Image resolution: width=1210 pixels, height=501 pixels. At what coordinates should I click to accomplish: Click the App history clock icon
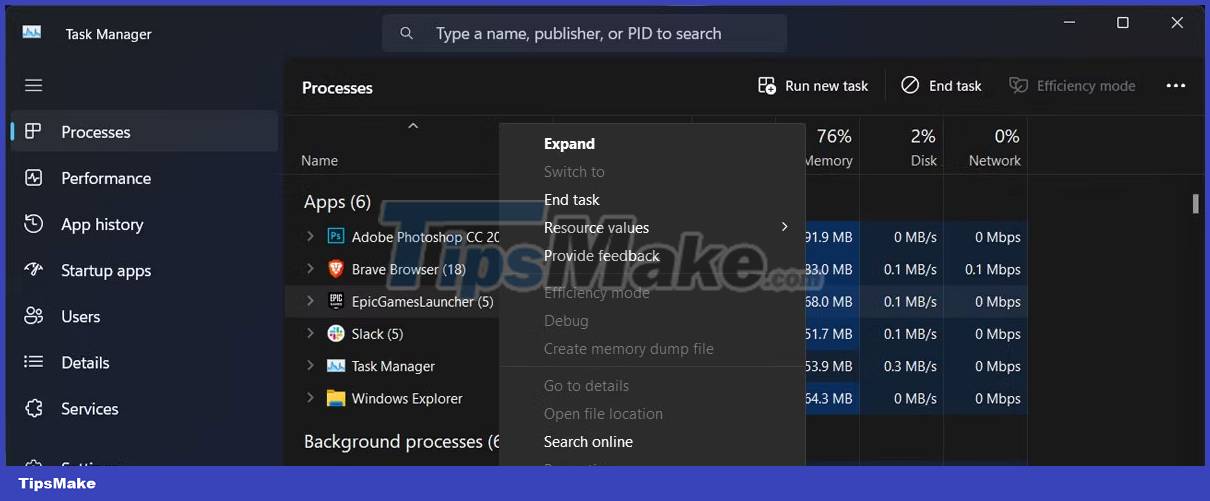[x=34, y=224]
